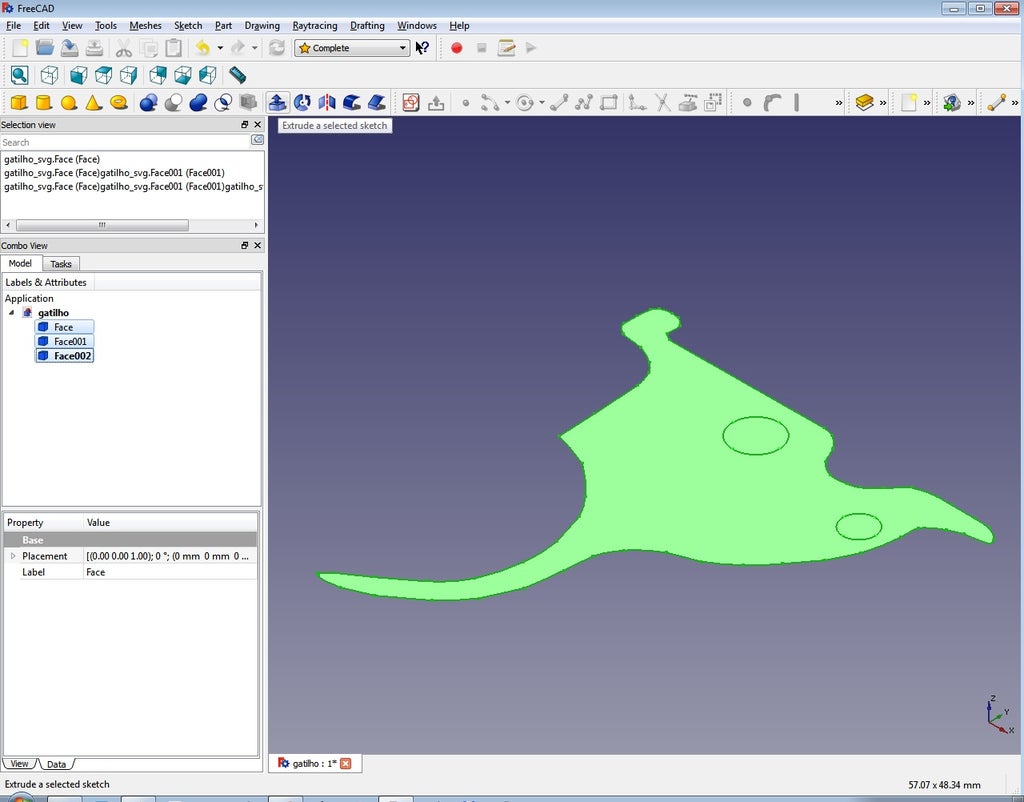
Task: Open the Complete workbench dropdown
Action: [x=352, y=48]
